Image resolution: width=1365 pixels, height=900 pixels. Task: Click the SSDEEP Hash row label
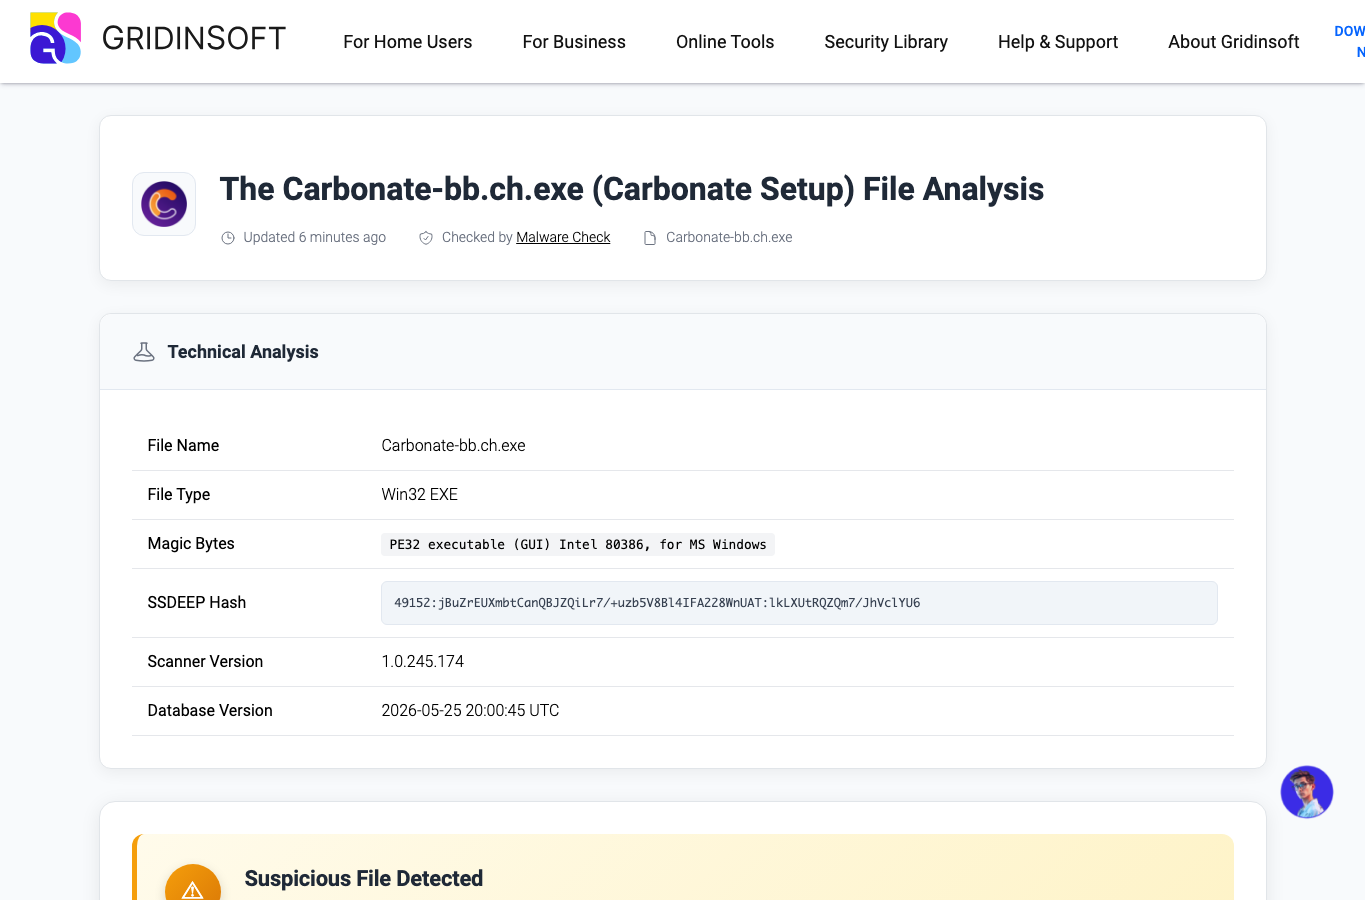pyautogui.click(x=196, y=603)
